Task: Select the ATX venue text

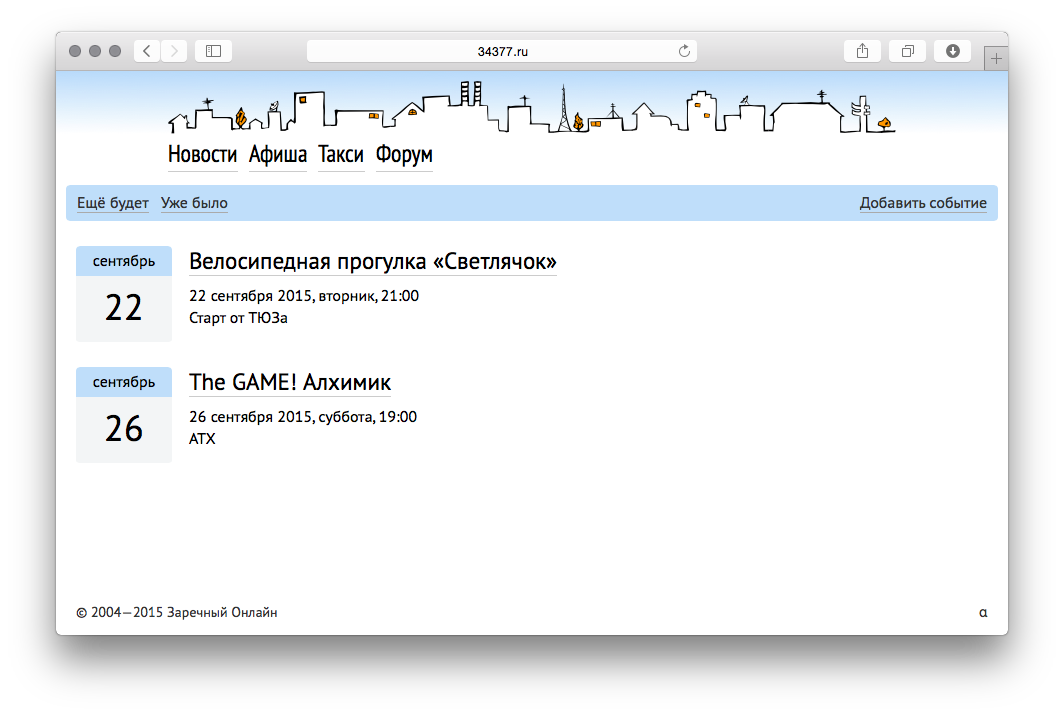Action: pos(202,438)
